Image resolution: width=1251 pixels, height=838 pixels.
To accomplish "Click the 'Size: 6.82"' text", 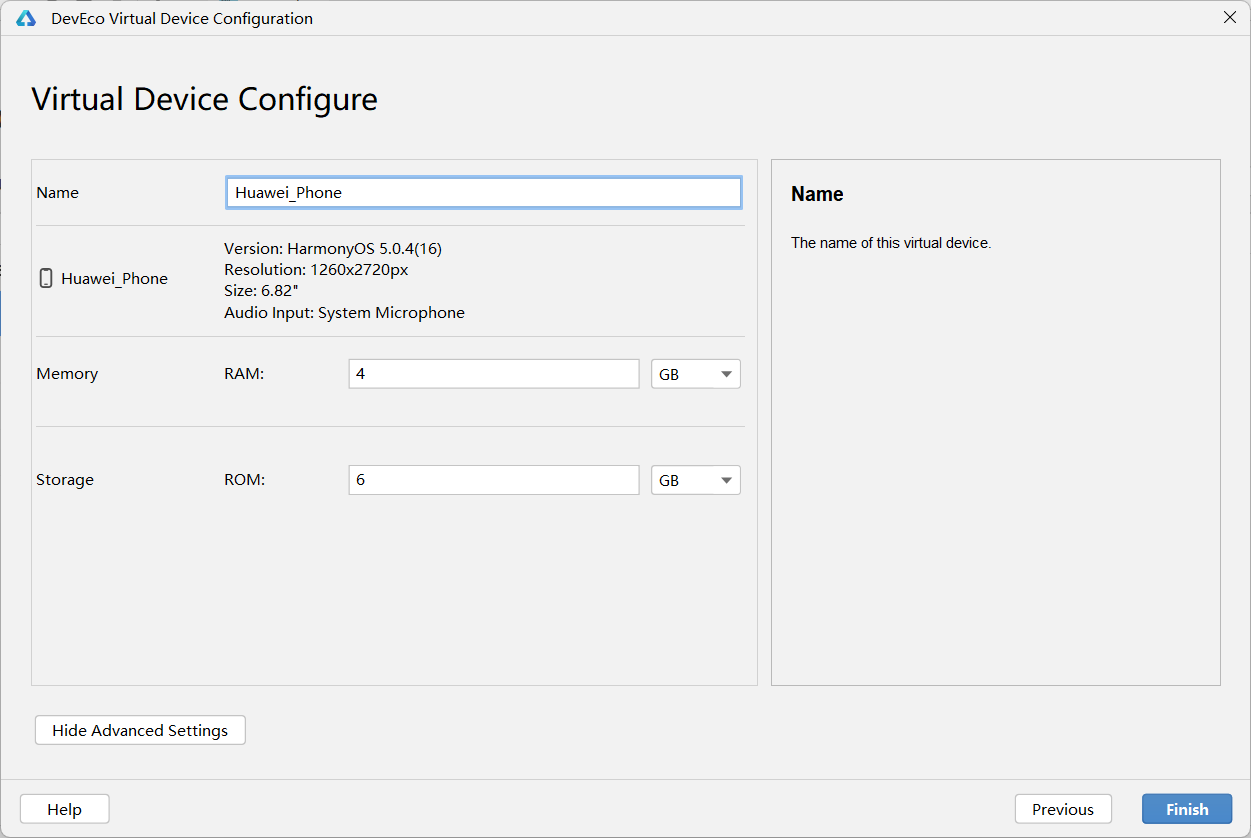I will click(261, 291).
